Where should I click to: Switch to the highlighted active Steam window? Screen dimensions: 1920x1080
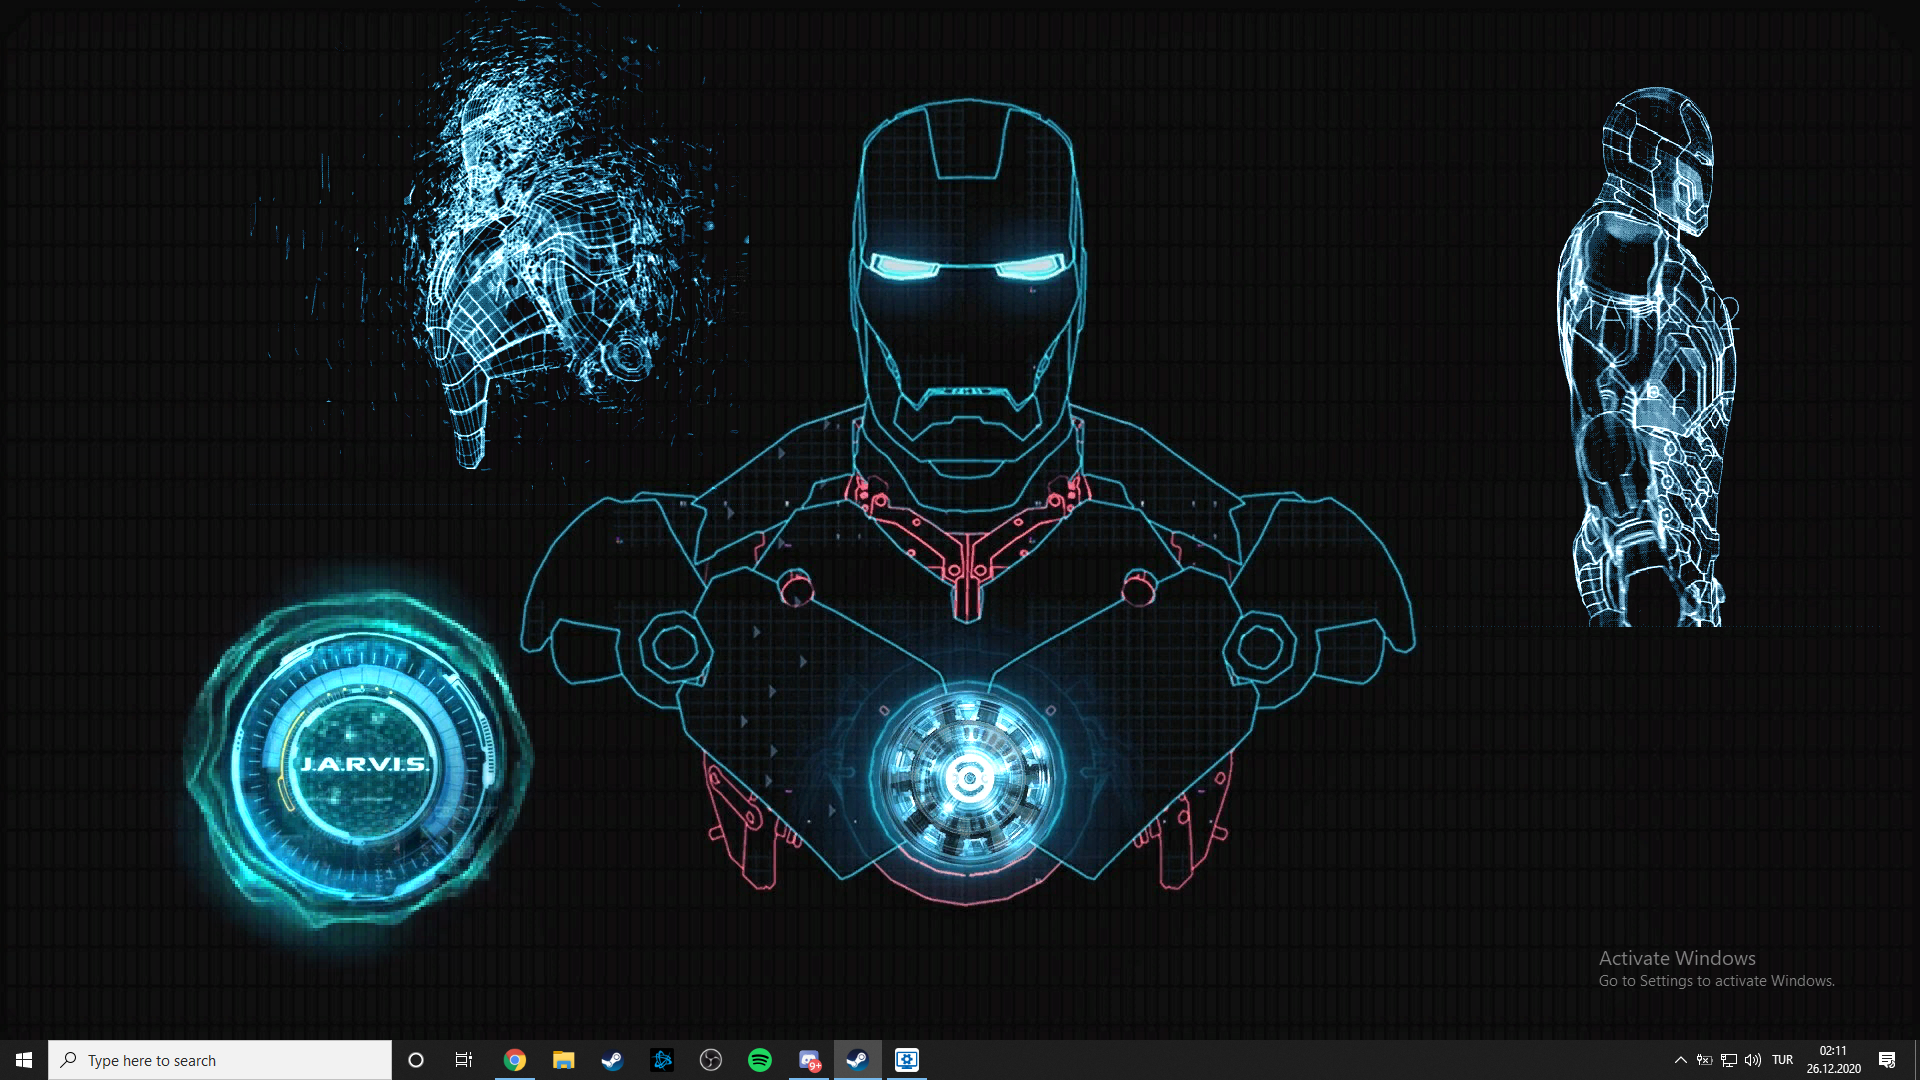click(x=858, y=1060)
